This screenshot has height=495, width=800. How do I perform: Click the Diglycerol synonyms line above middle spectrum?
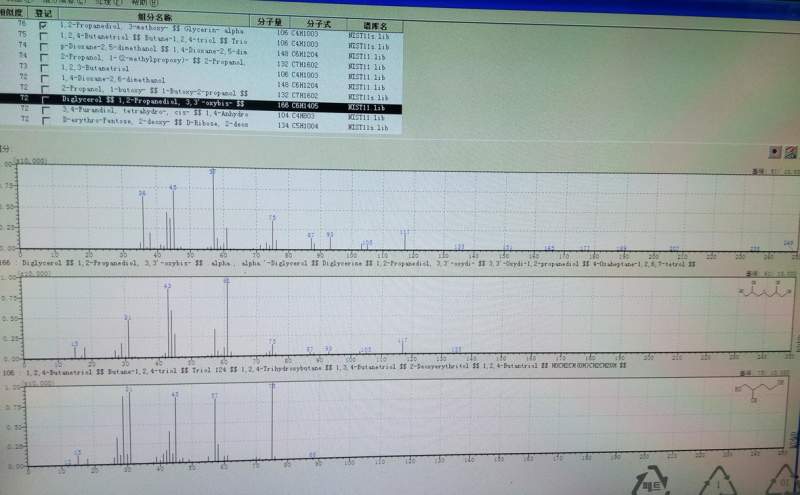coord(359,264)
